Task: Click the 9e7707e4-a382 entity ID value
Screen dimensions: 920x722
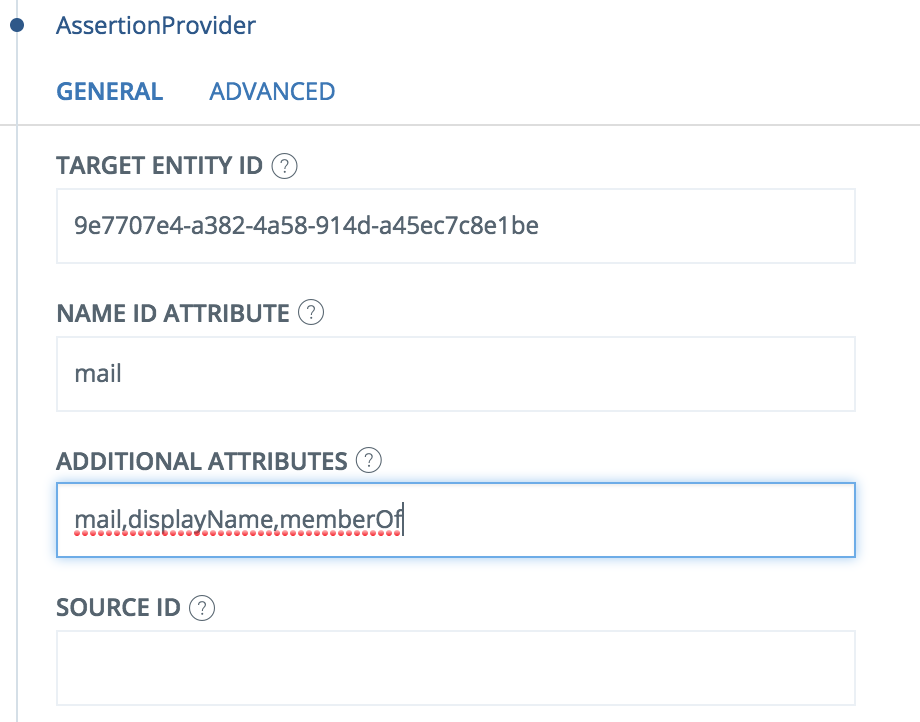Action: pyautogui.click(x=306, y=226)
